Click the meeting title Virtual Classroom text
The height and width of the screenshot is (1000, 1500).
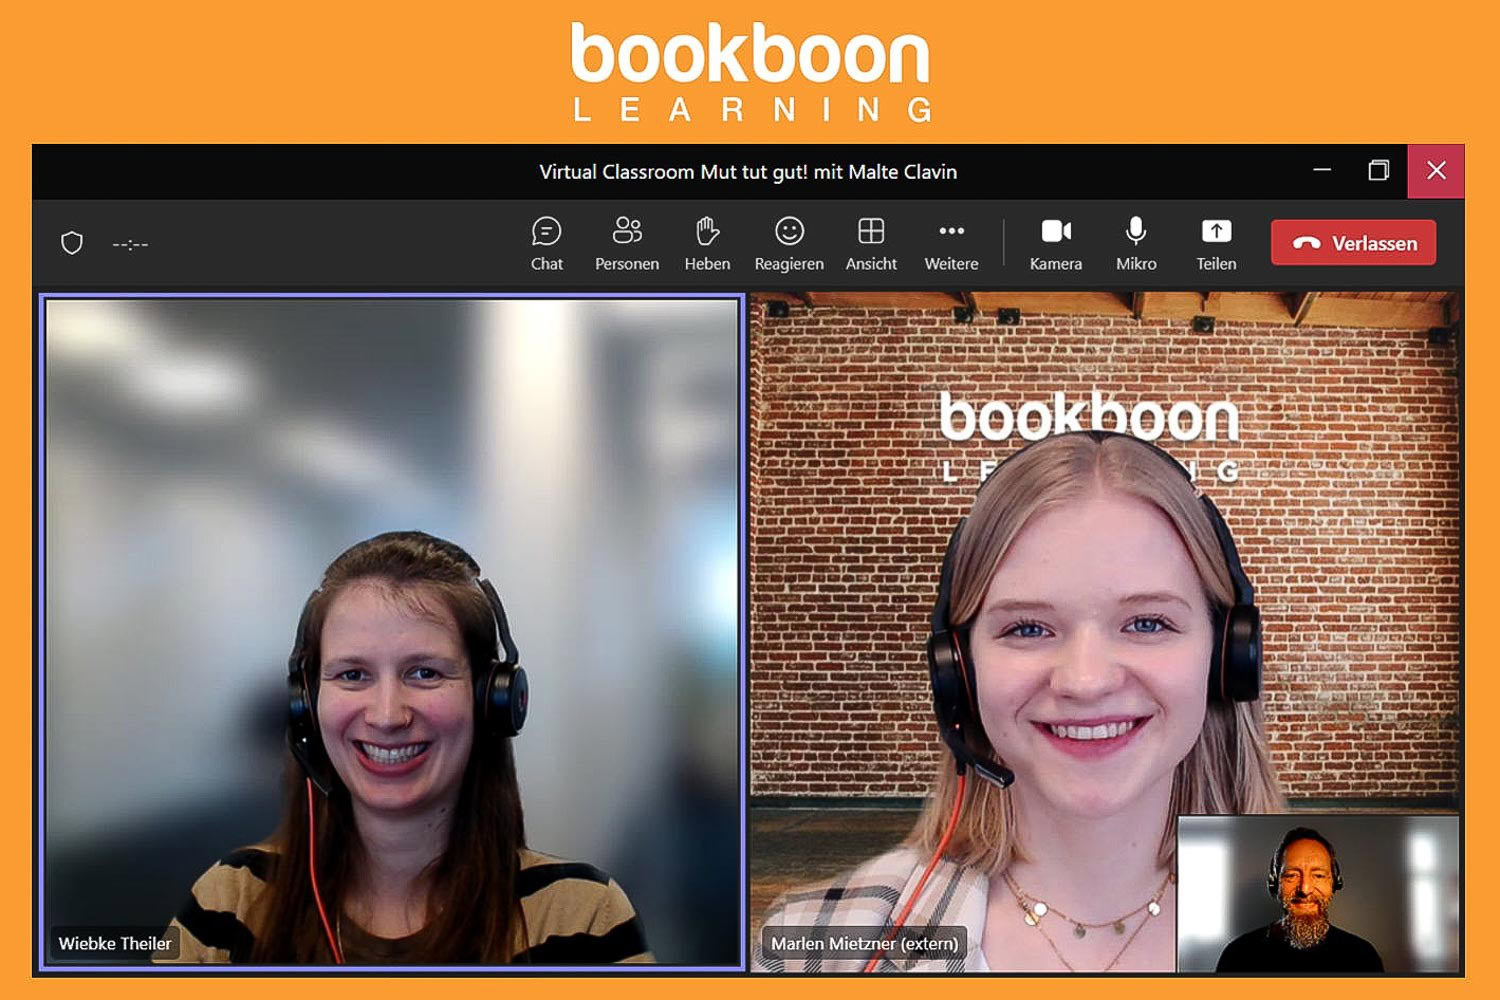[748, 172]
